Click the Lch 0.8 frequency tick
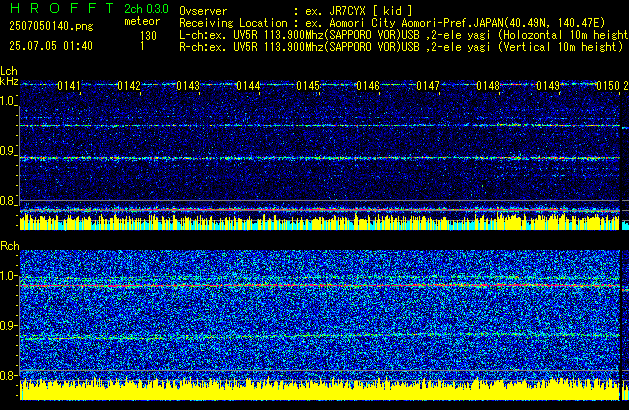 point(8,201)
